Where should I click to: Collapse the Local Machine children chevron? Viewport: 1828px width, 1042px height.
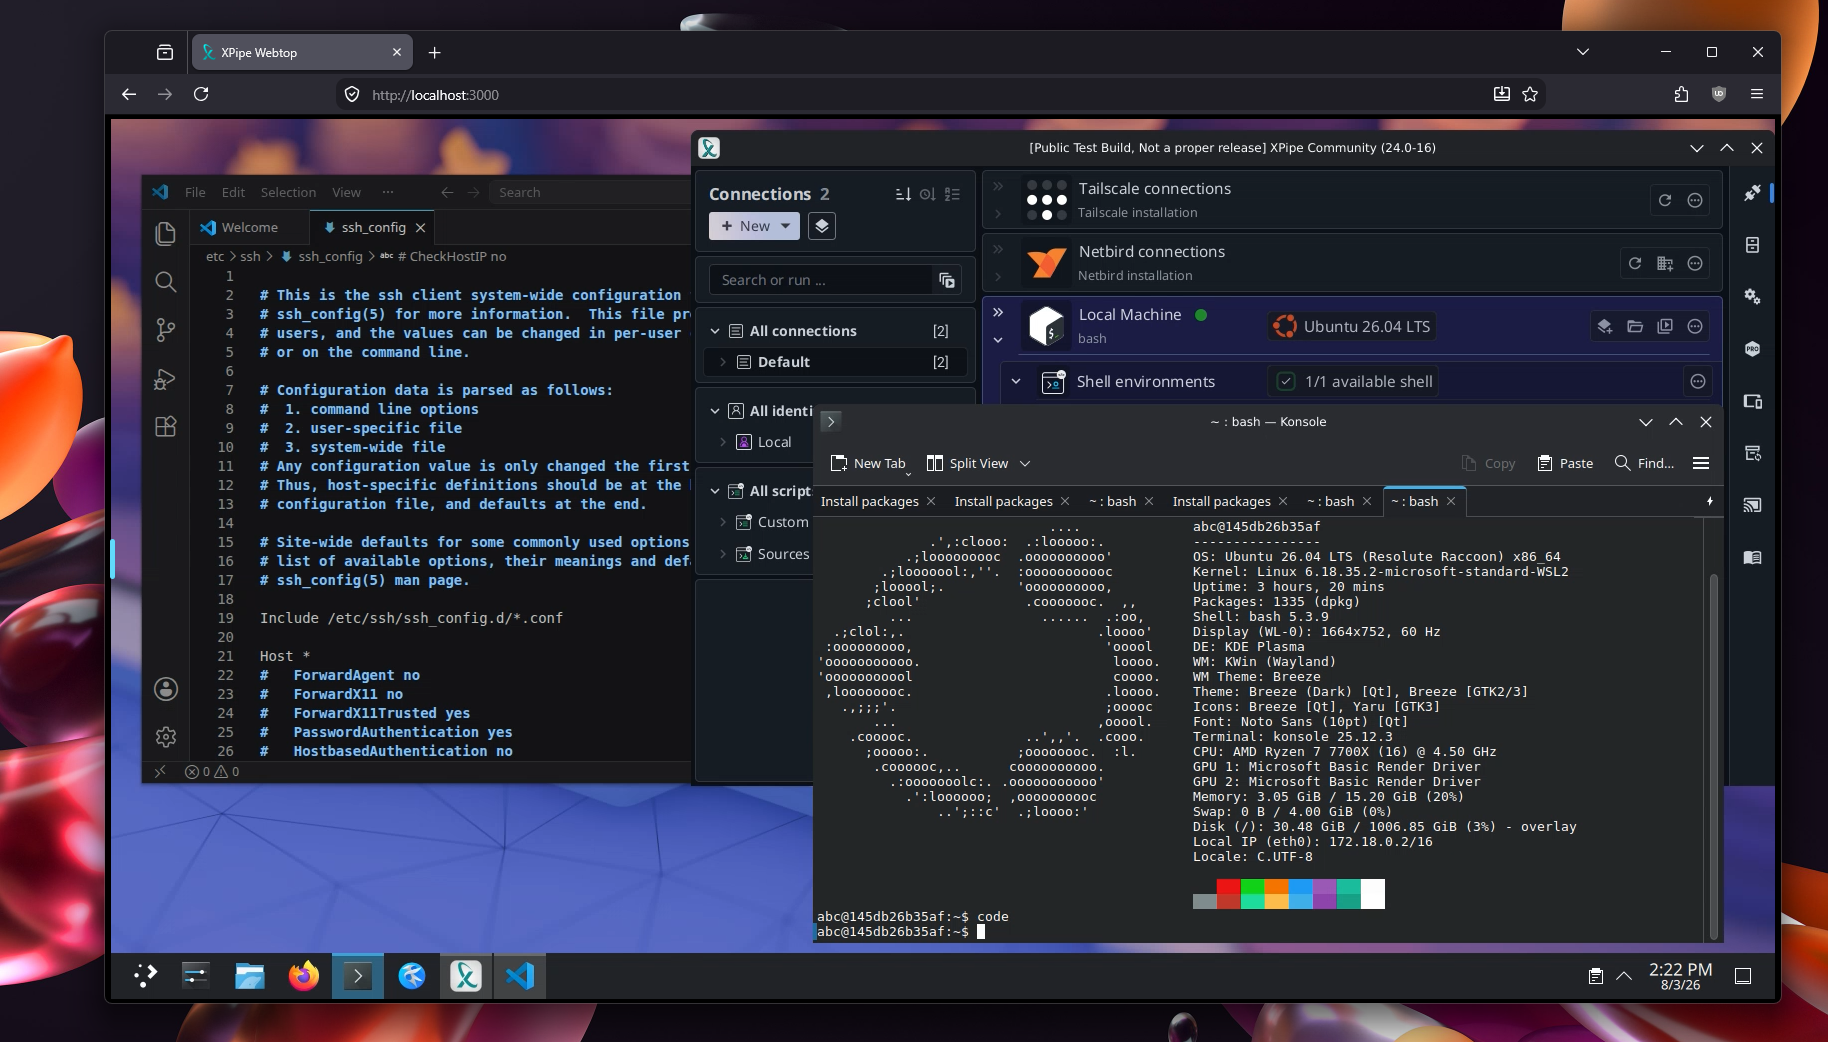click(x=998, y=340)
